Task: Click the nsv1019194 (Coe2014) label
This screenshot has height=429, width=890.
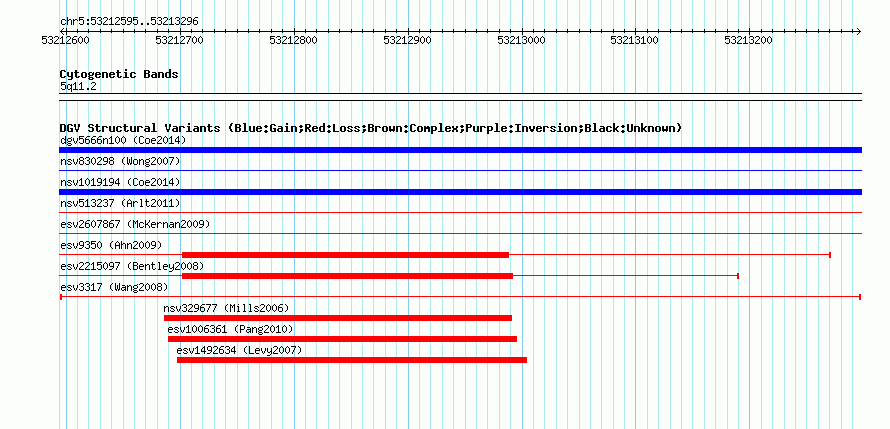Action: point(120,182)
